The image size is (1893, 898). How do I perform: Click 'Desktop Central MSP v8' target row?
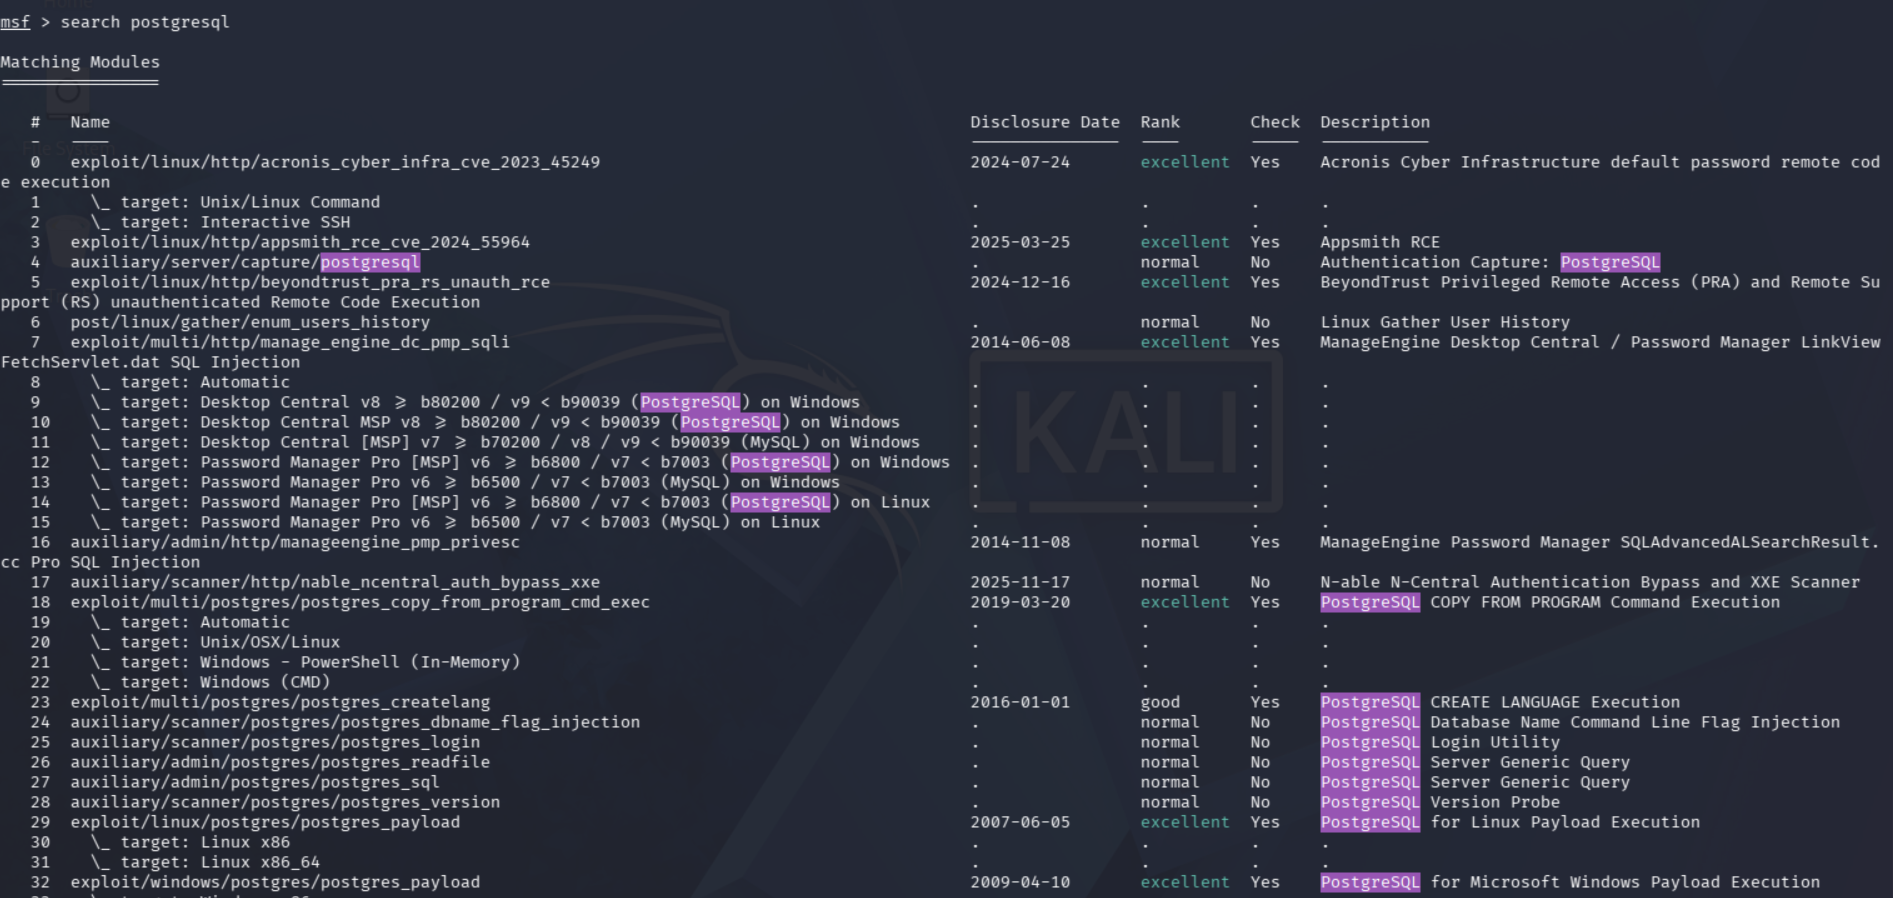coord(495,422)
